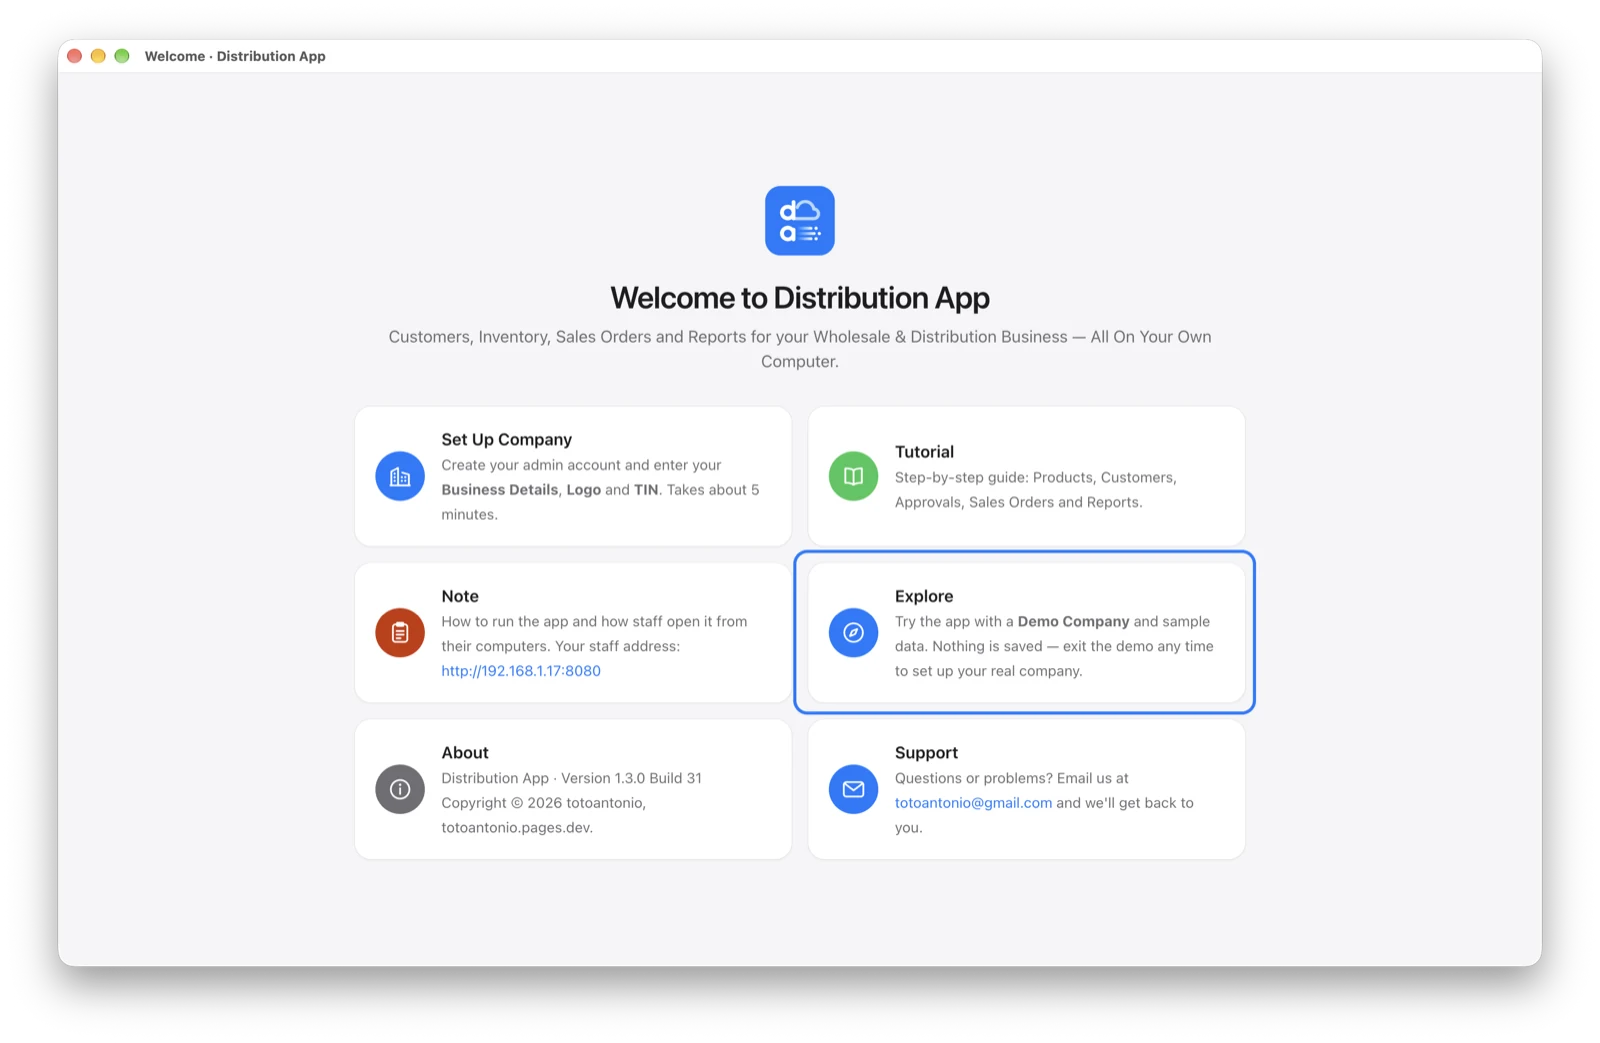Maximize the window with the green button

(x=122, y=56)
